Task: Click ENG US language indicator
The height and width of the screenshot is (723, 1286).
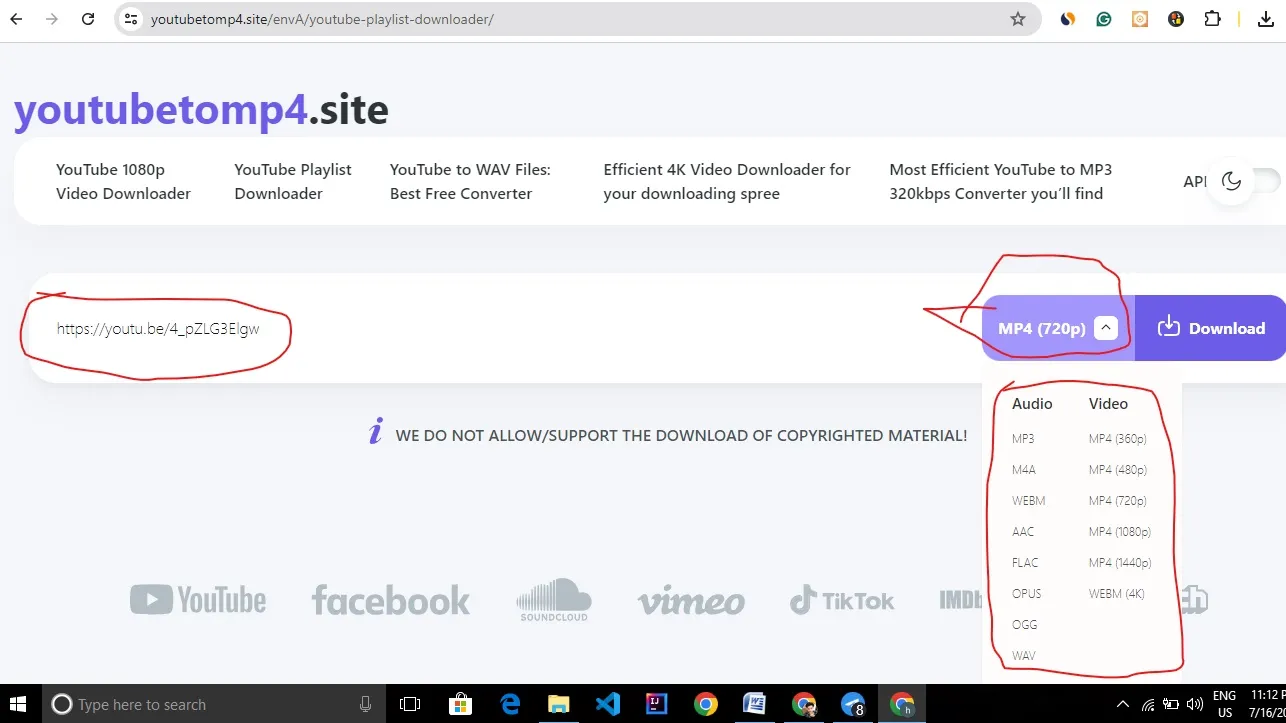Action: [x=1224, y=704]
